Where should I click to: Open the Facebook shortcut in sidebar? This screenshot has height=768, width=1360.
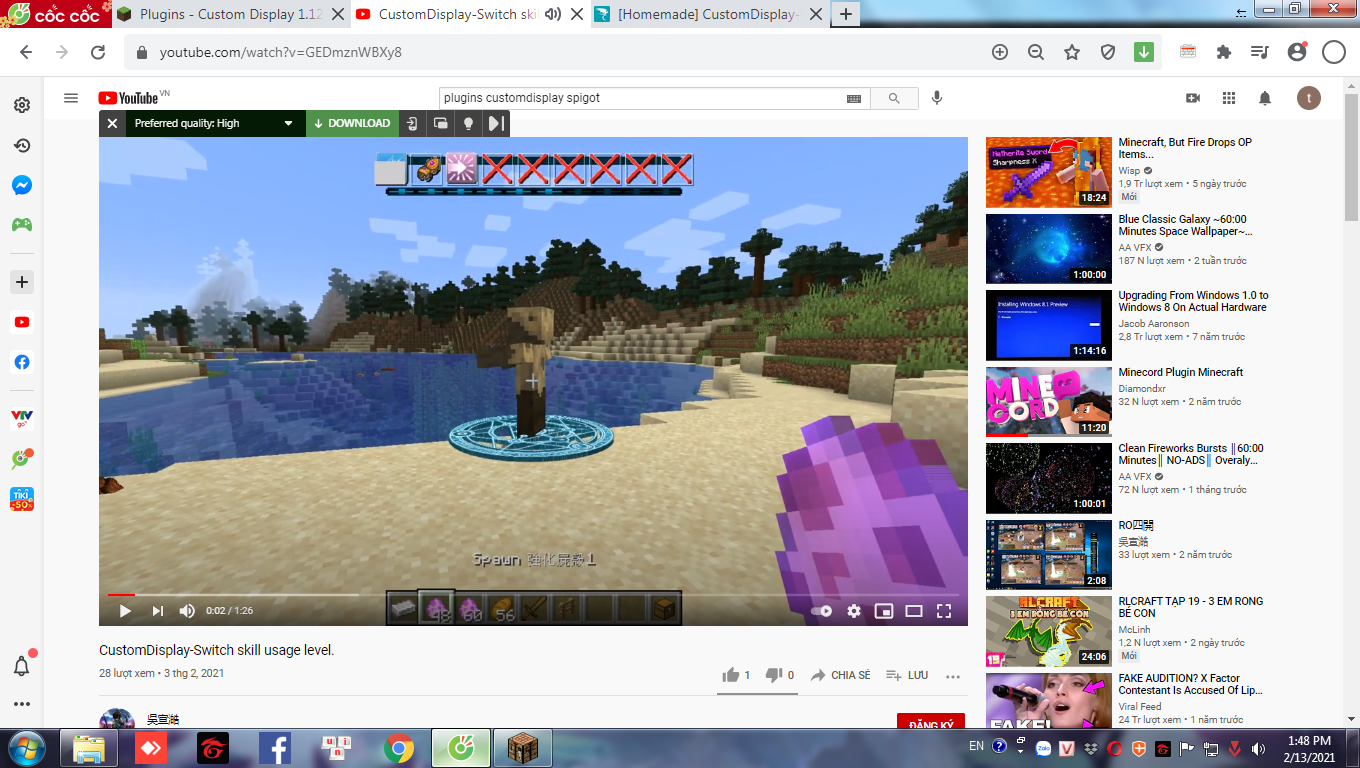[x=22, y=362]
